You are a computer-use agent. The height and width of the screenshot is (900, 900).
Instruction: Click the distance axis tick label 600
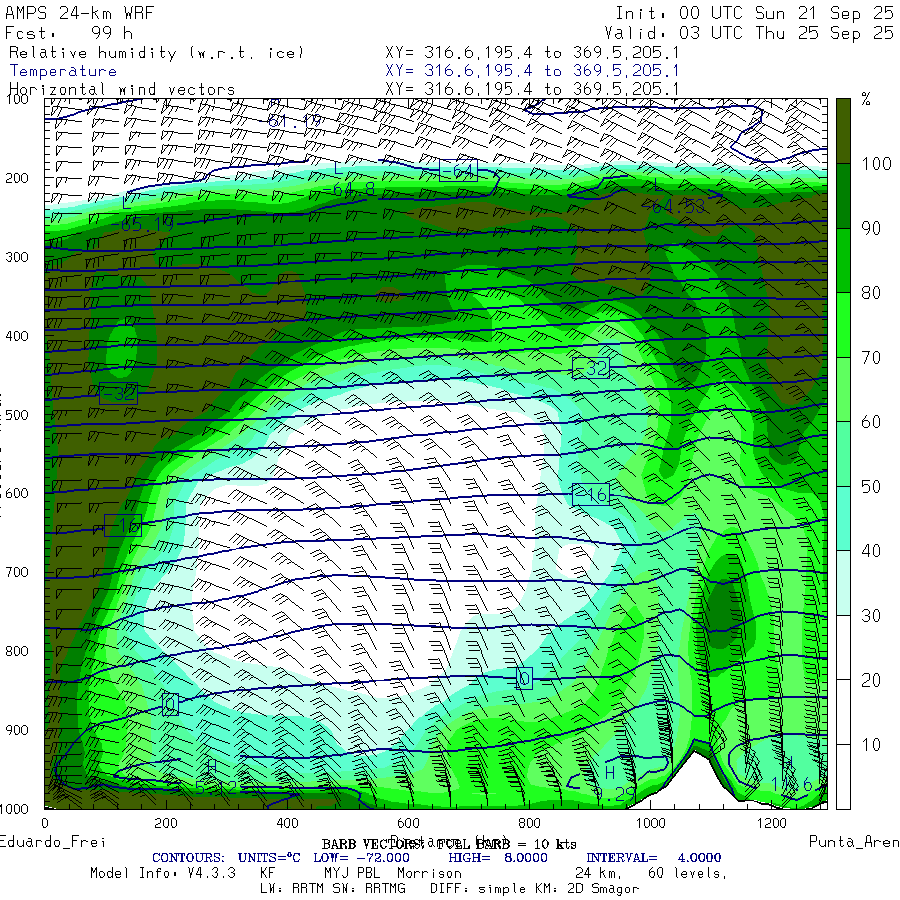coord(408,823)
